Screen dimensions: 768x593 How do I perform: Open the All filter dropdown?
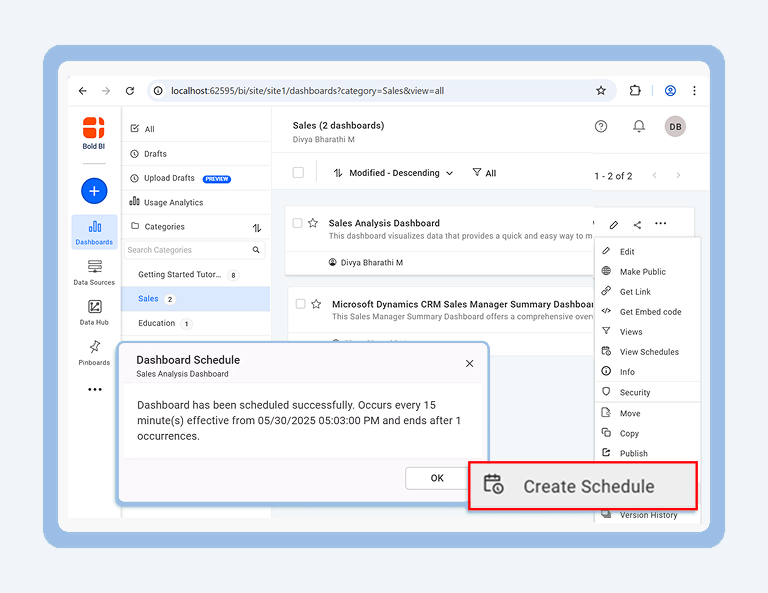(x=484, y=173)
